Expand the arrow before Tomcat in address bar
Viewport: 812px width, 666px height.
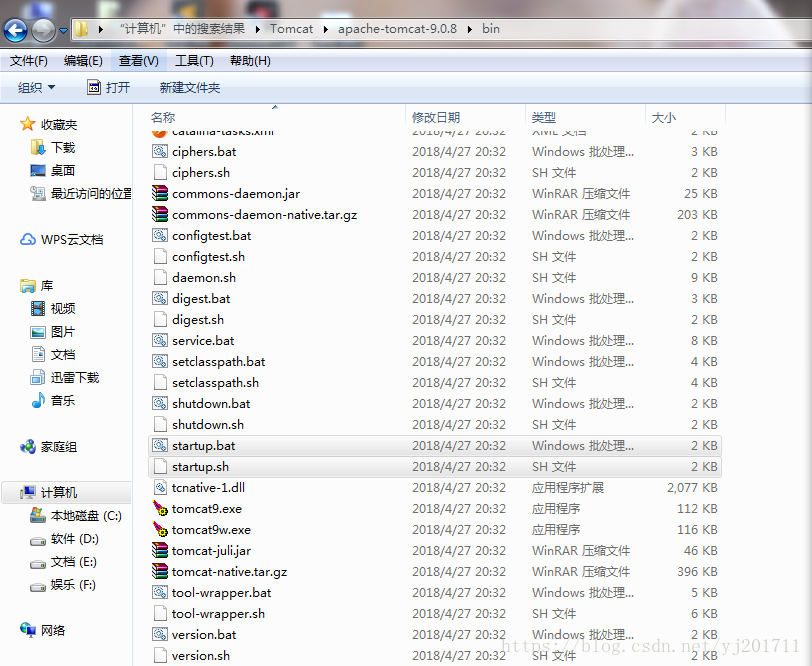[257, 30]
